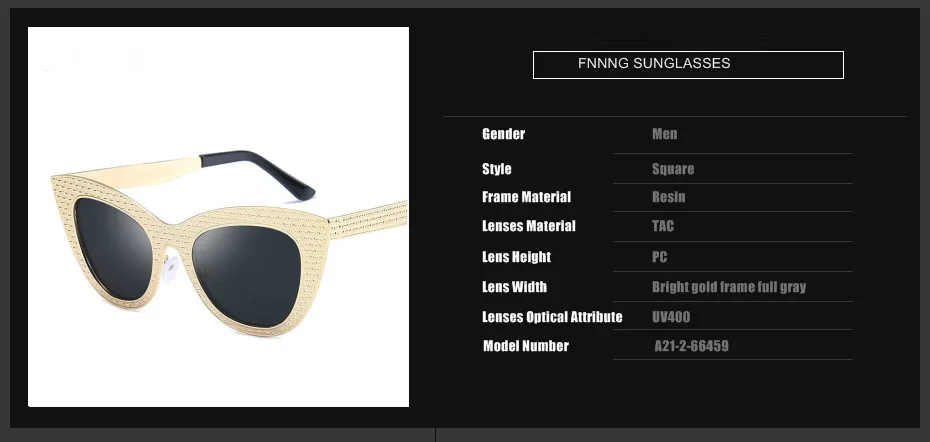Click the Square style value

point(673,169)
